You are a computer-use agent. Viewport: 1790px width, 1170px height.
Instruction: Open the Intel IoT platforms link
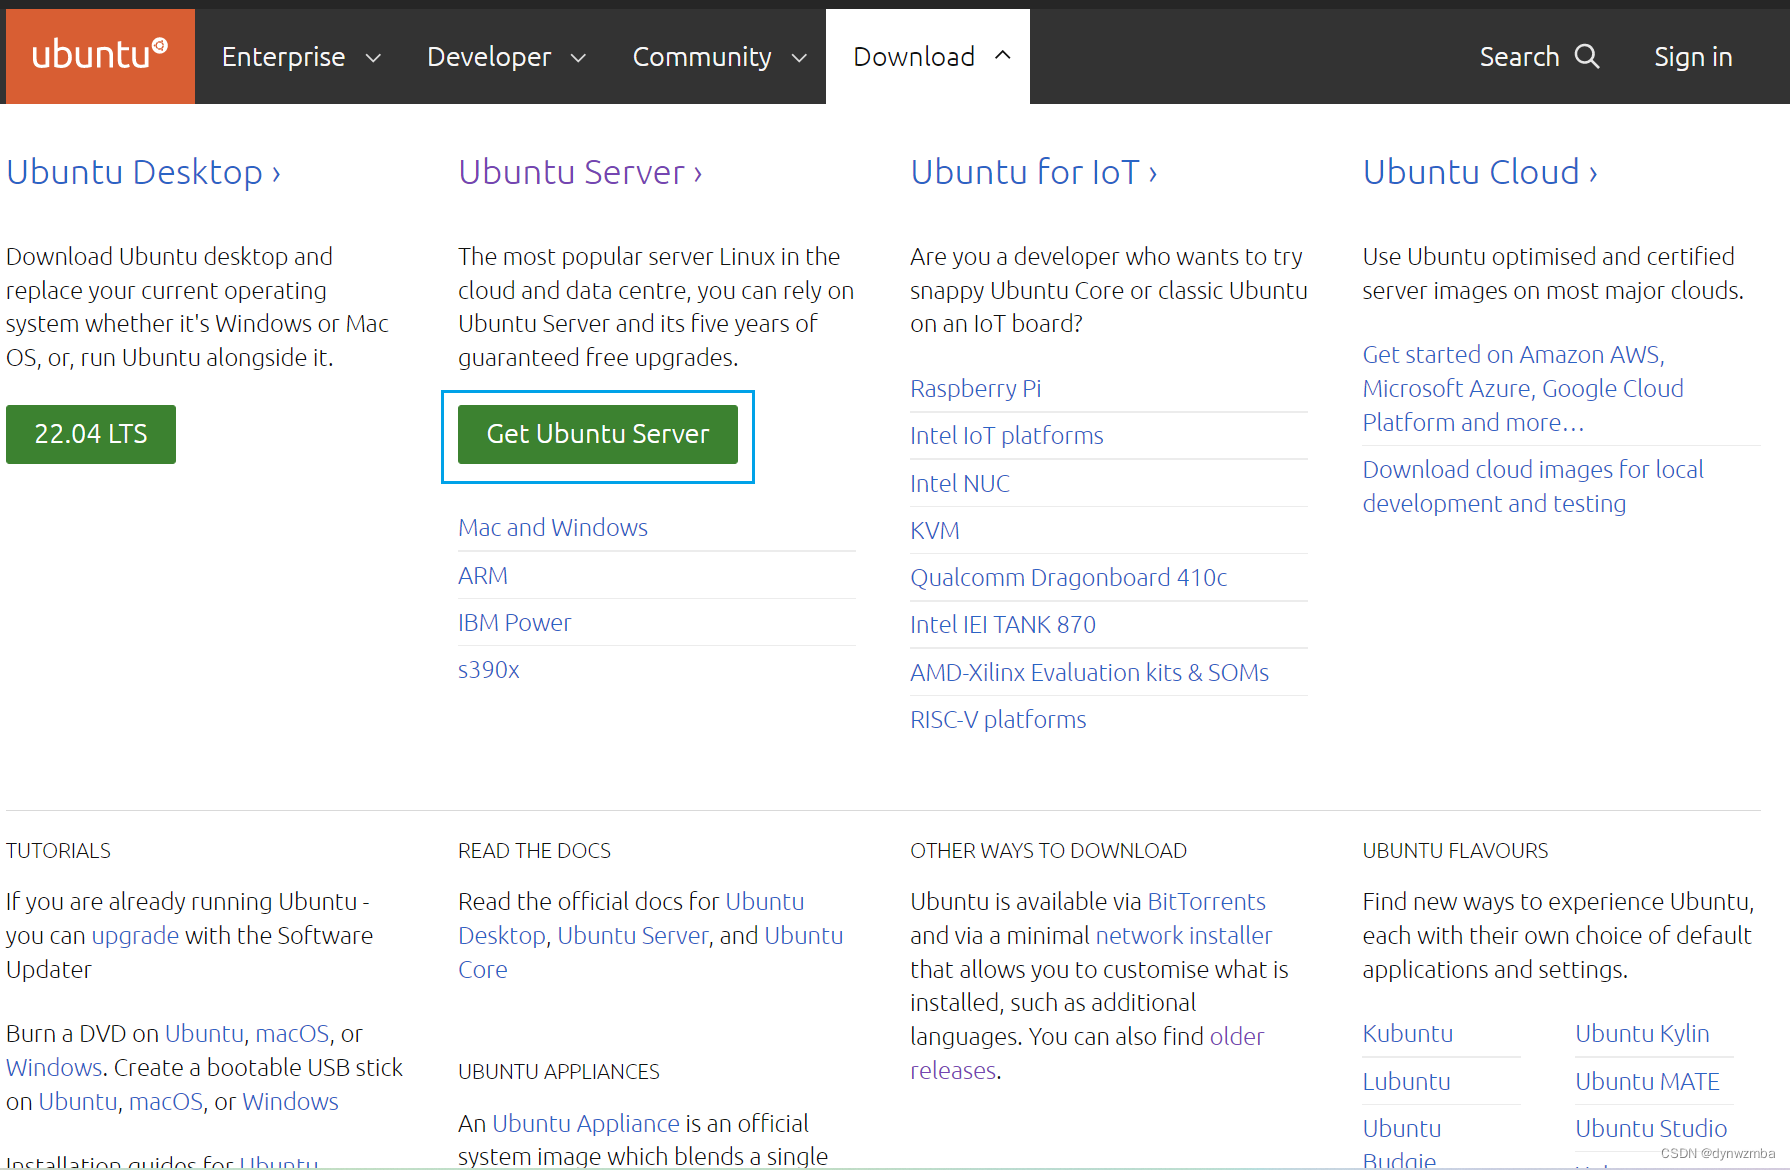(1007, 436)
